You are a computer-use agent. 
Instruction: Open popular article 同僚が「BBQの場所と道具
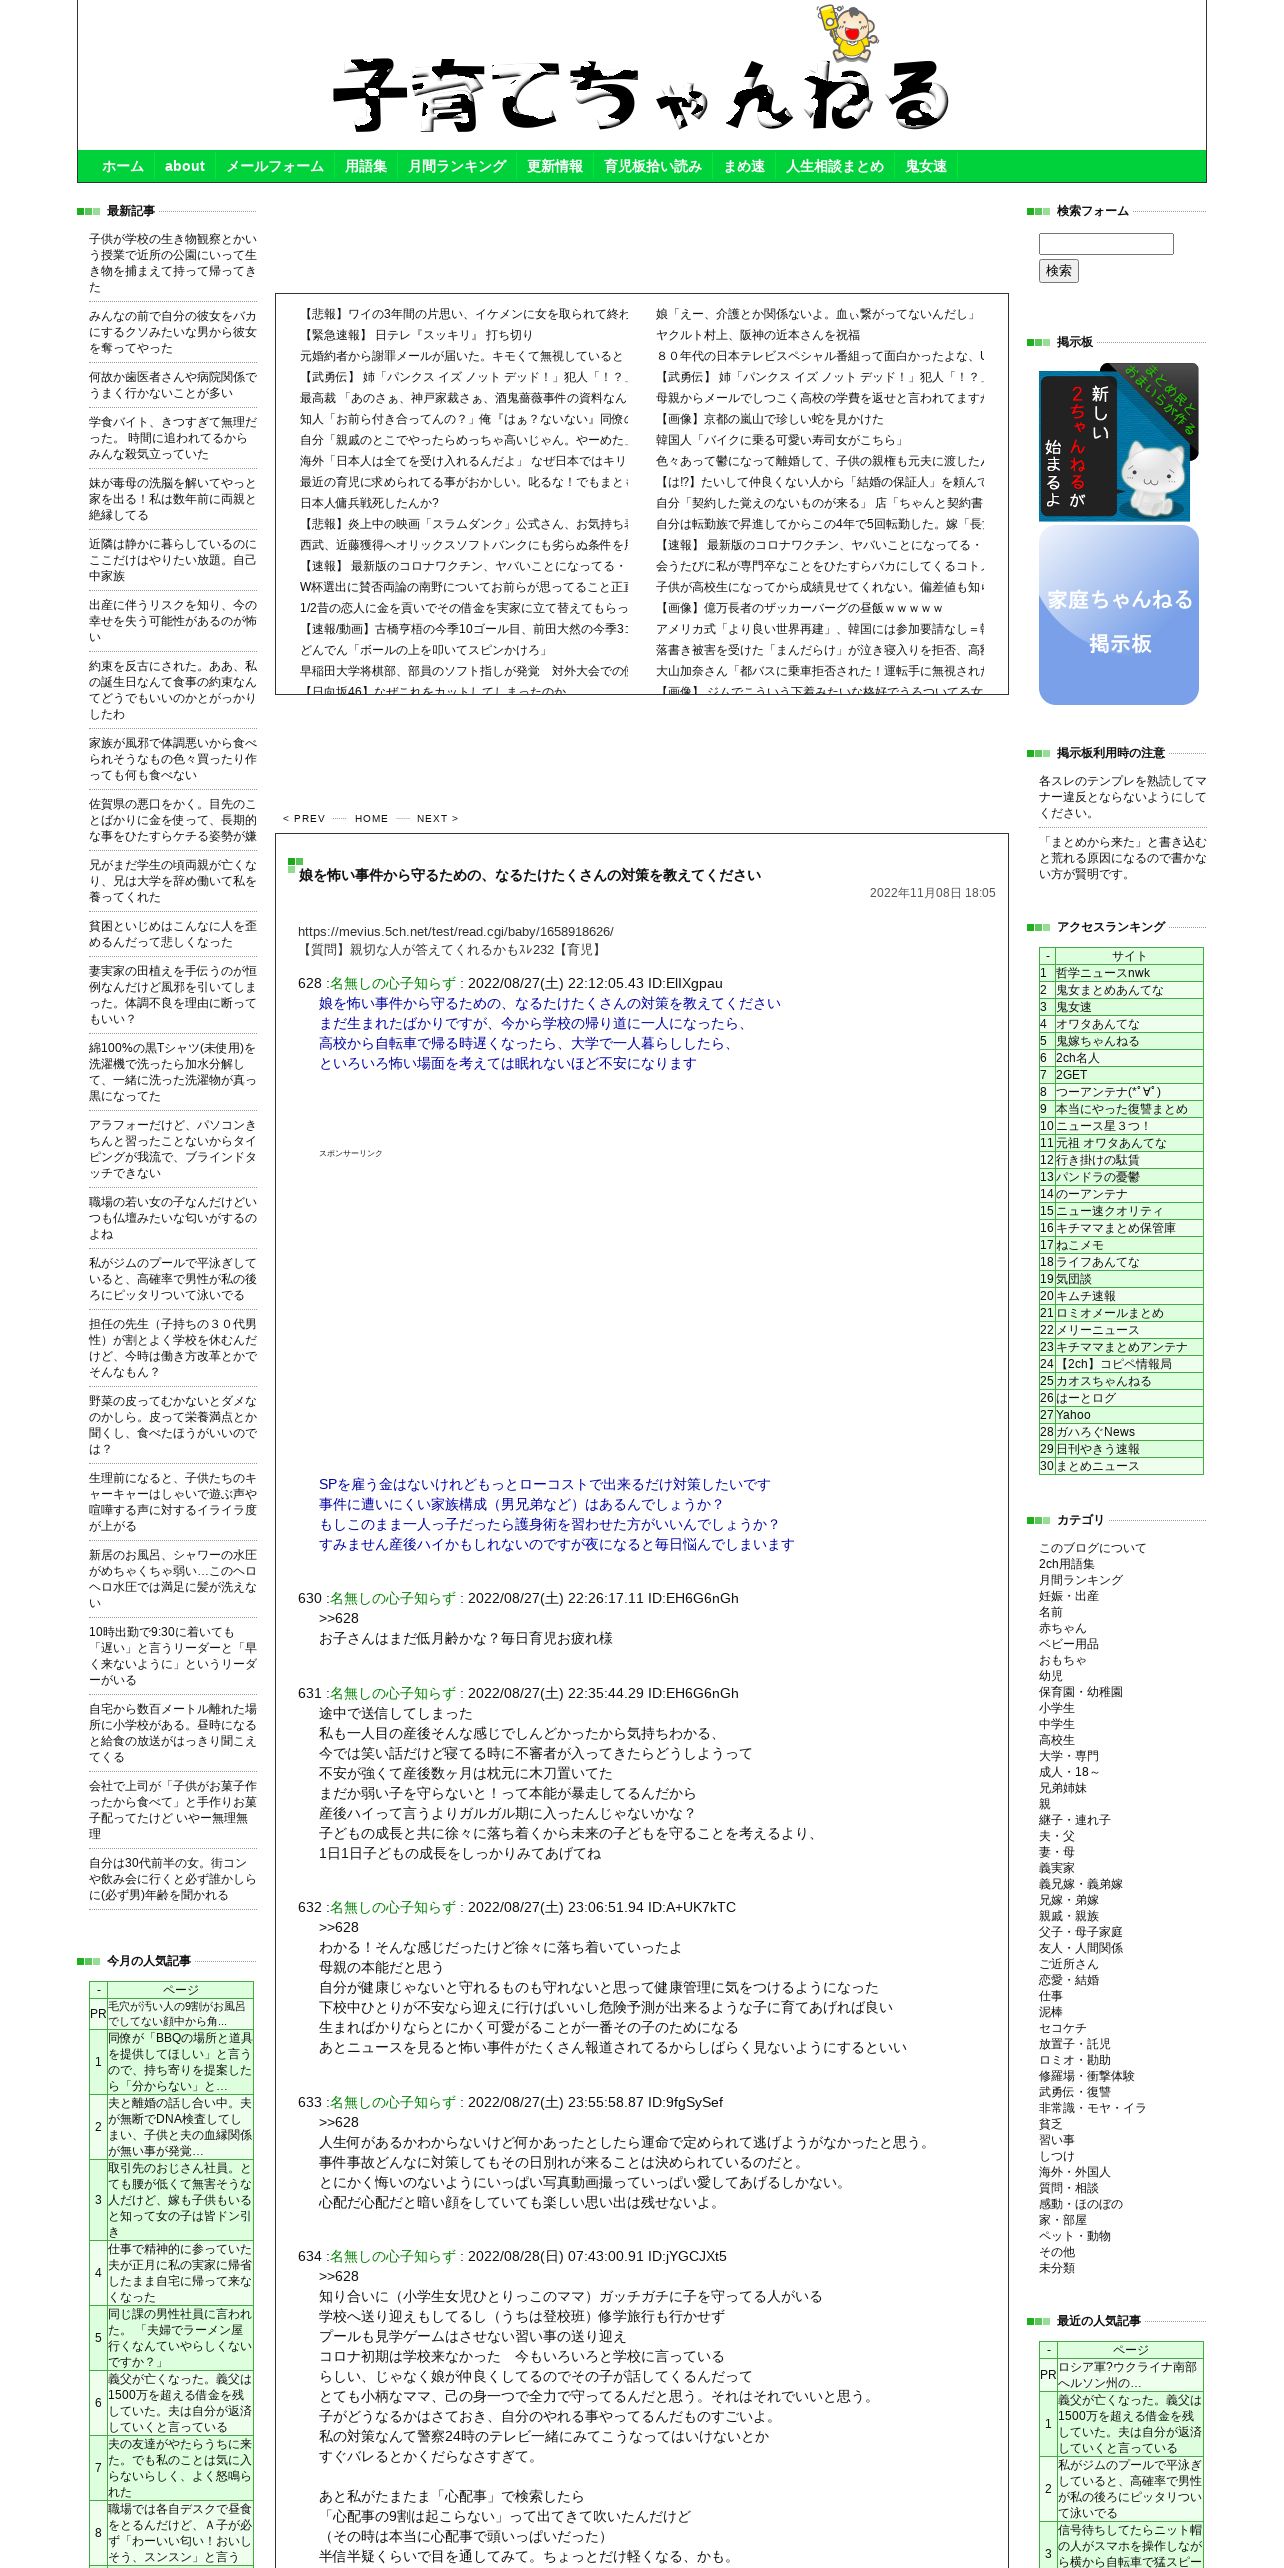coord(180,2062)
